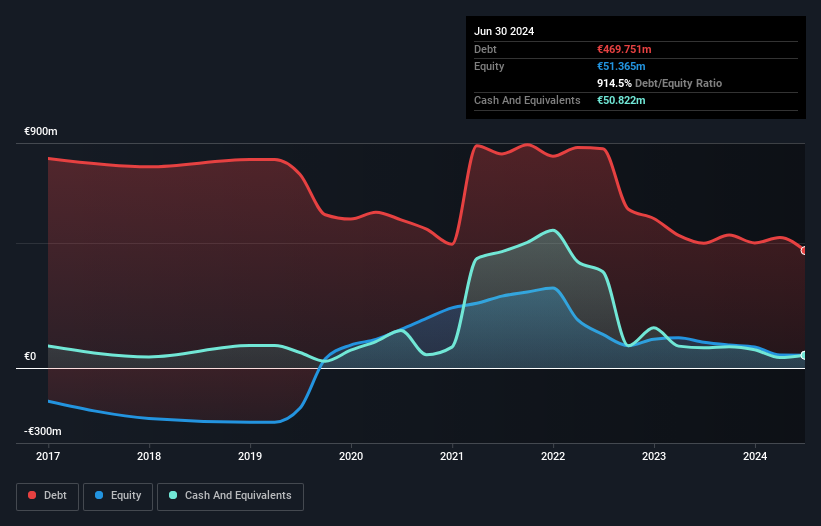Click the red Debt legend dot
The height and width of the screenshot is (526, 821).
[32, 495]
